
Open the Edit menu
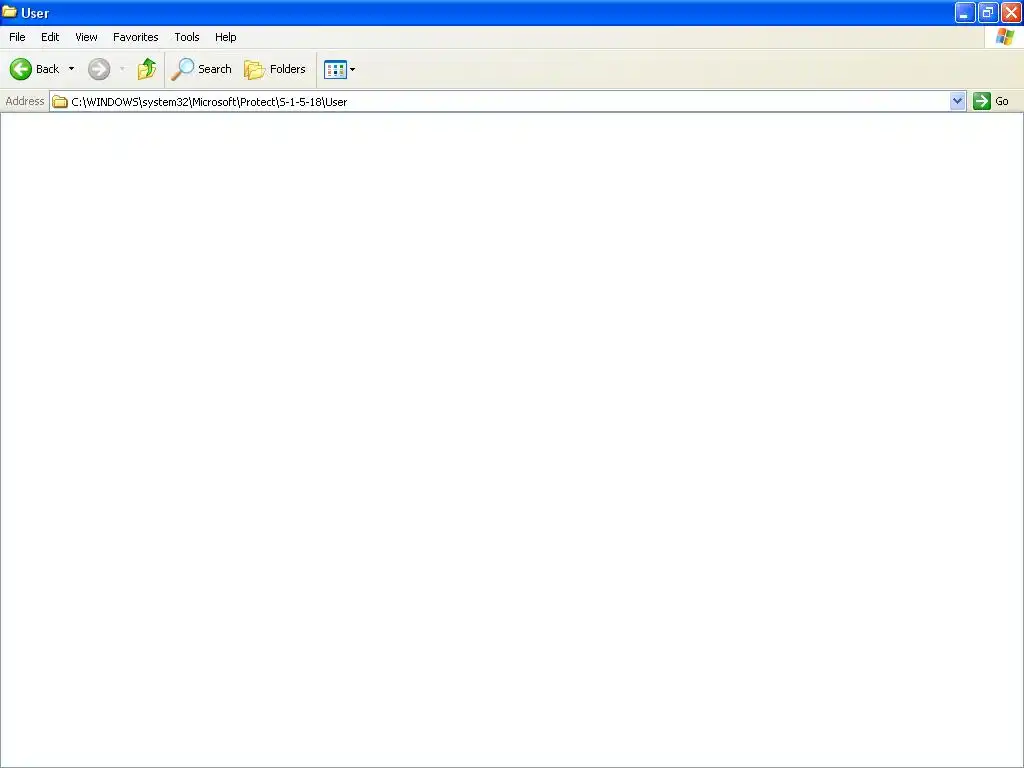[50, 37]
